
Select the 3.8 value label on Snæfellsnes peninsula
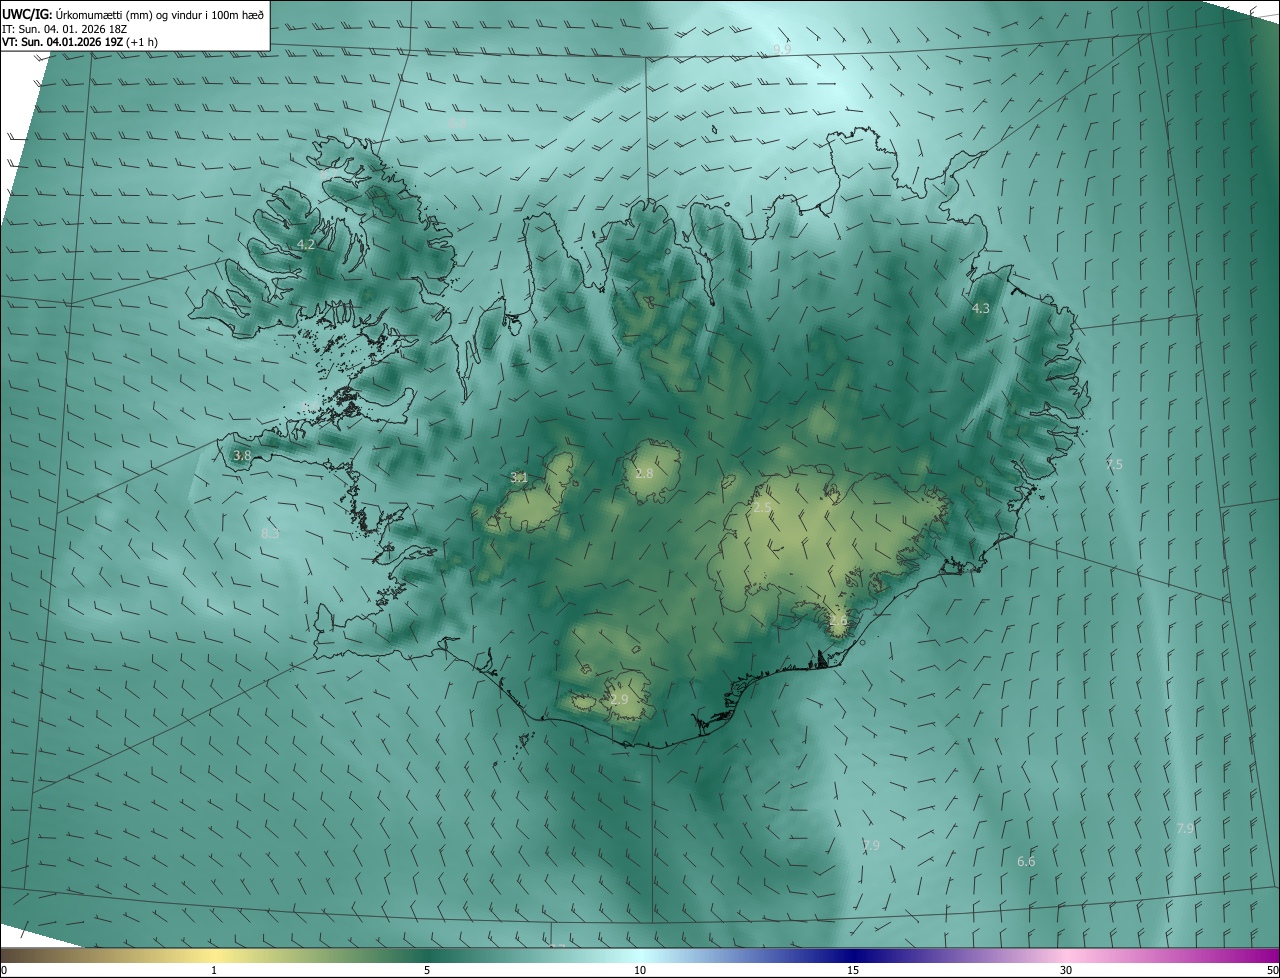pyautogui.click(x=242, y=455)
